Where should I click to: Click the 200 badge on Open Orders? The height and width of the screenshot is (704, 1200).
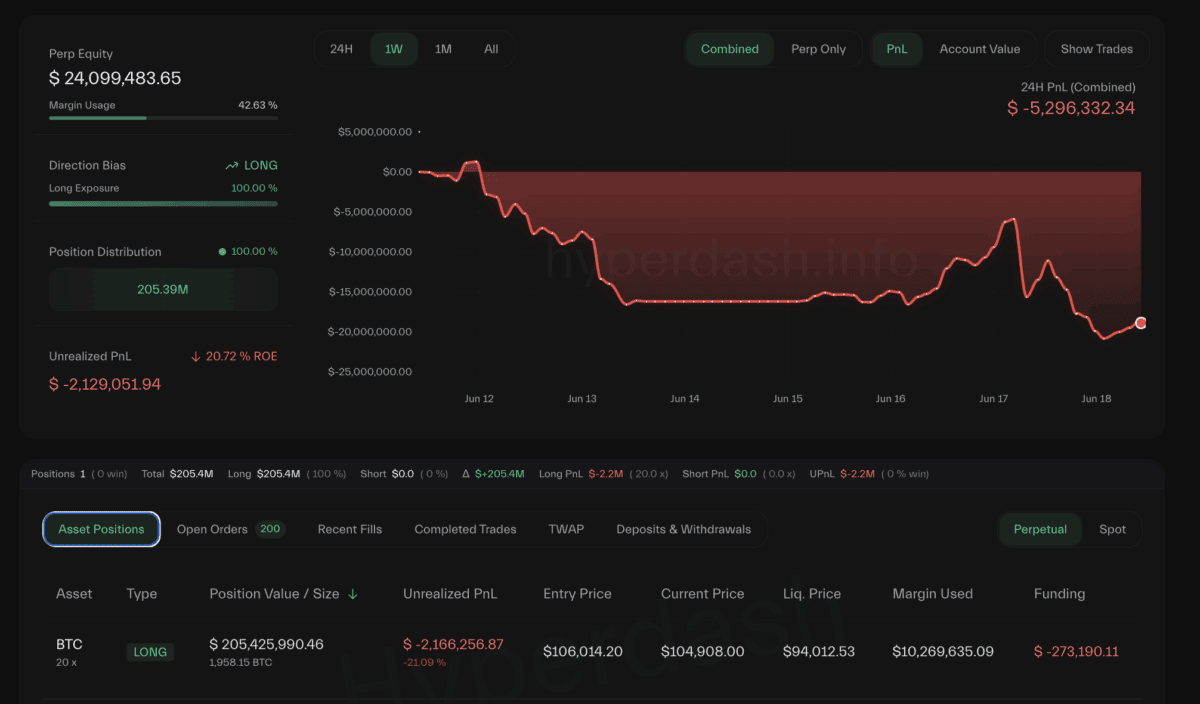point(270,529)
